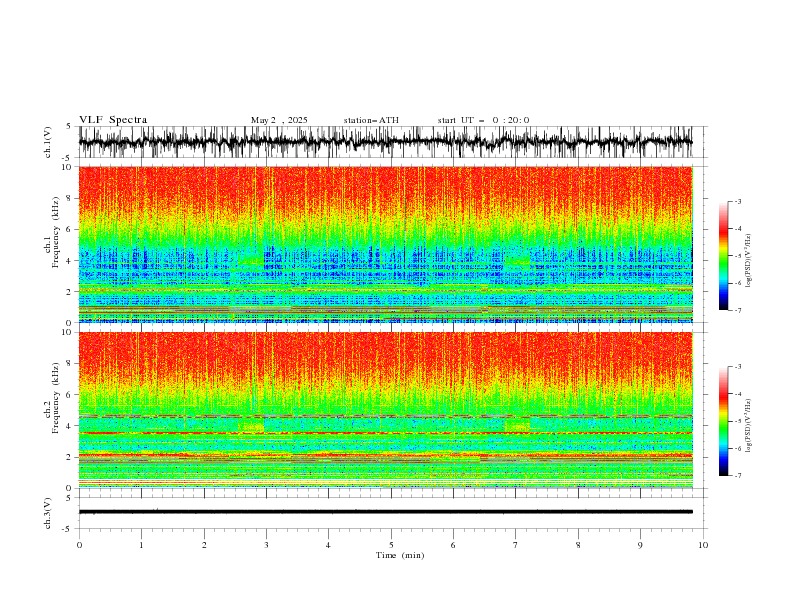Click the "1" tick on the time axis

141,545
